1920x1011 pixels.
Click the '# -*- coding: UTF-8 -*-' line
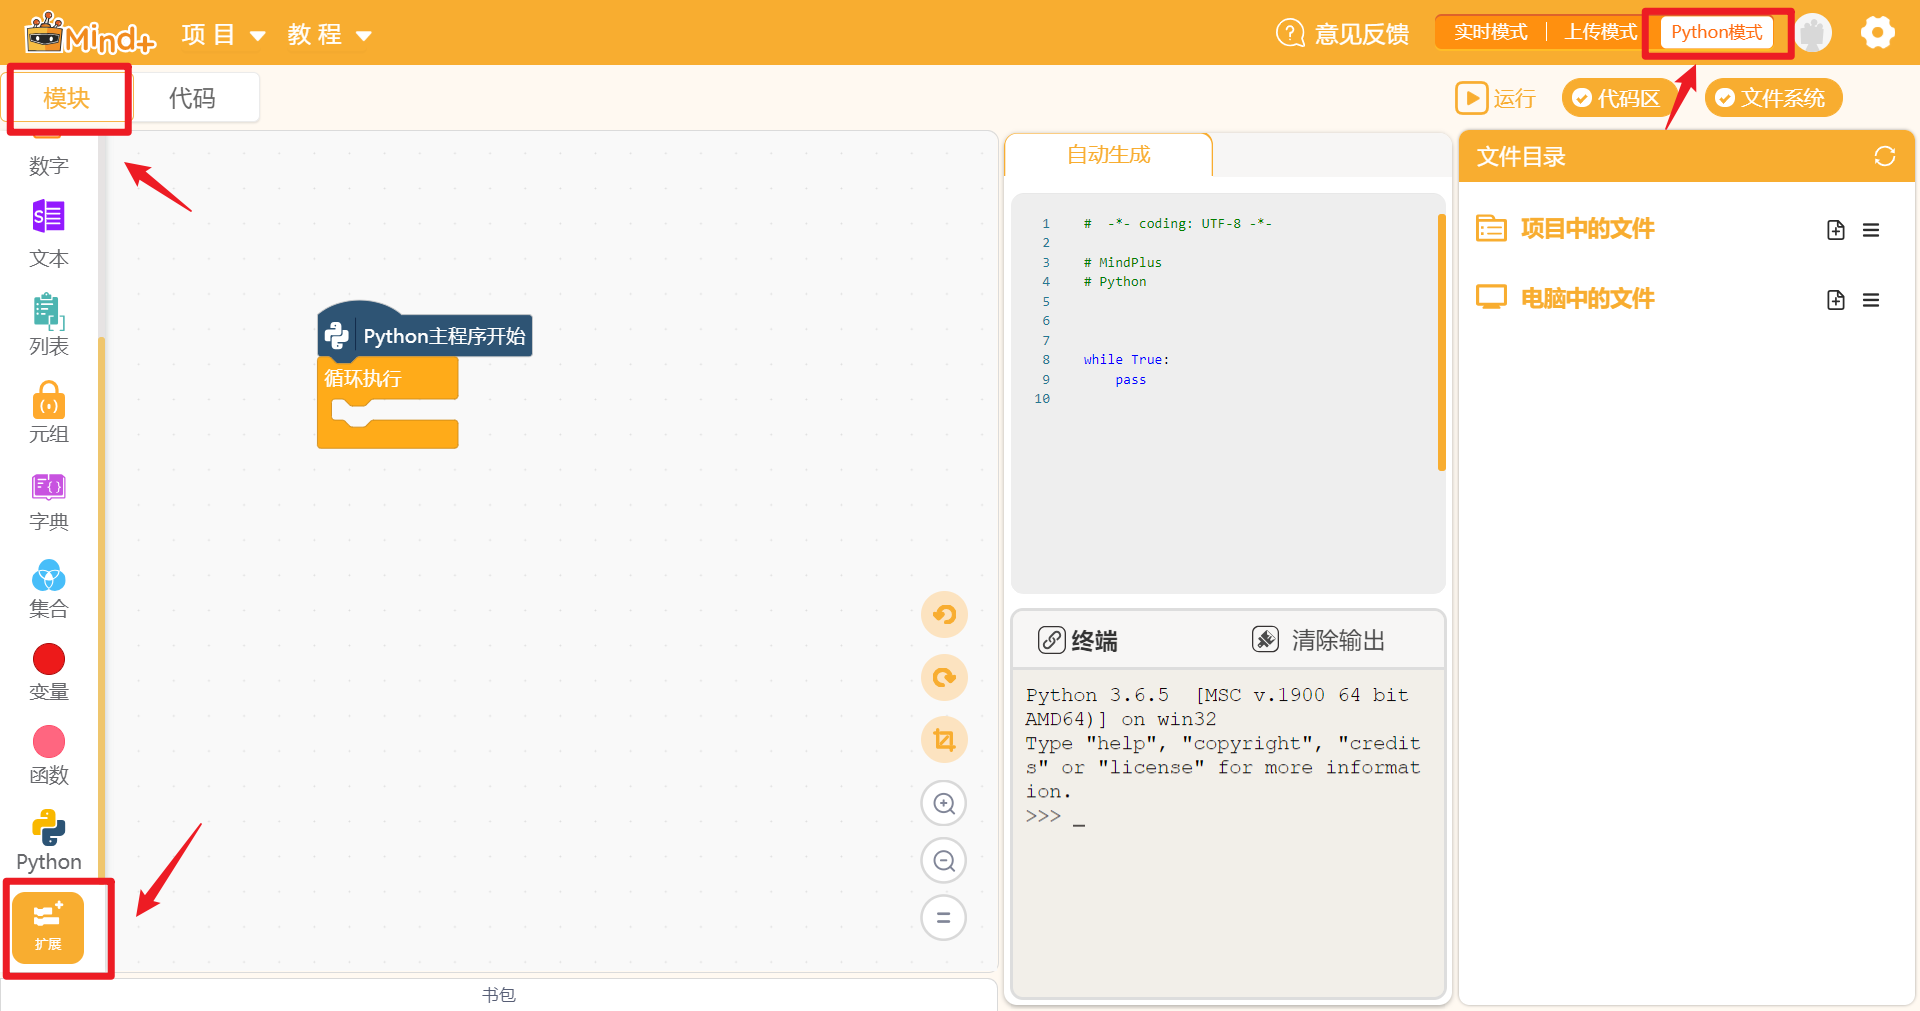point(1177,224)
